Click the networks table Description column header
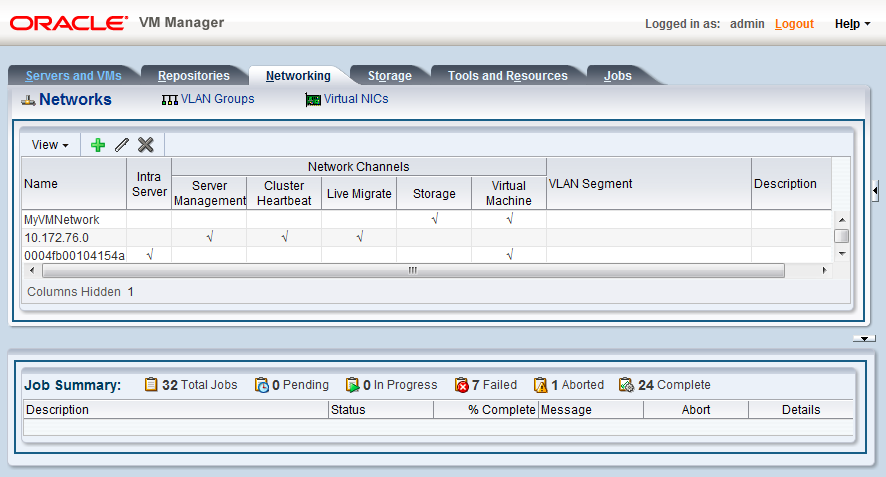 coord(792,184)
